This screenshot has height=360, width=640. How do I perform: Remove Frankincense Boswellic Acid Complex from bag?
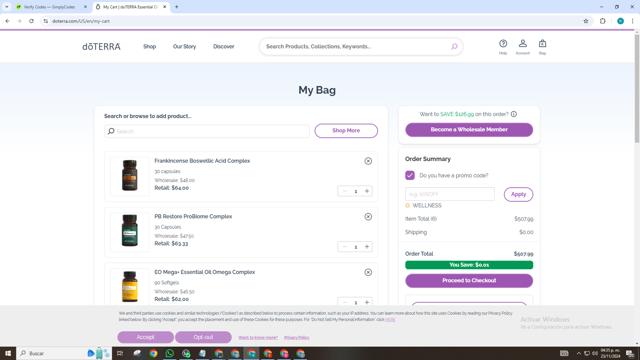coord(368,161)
